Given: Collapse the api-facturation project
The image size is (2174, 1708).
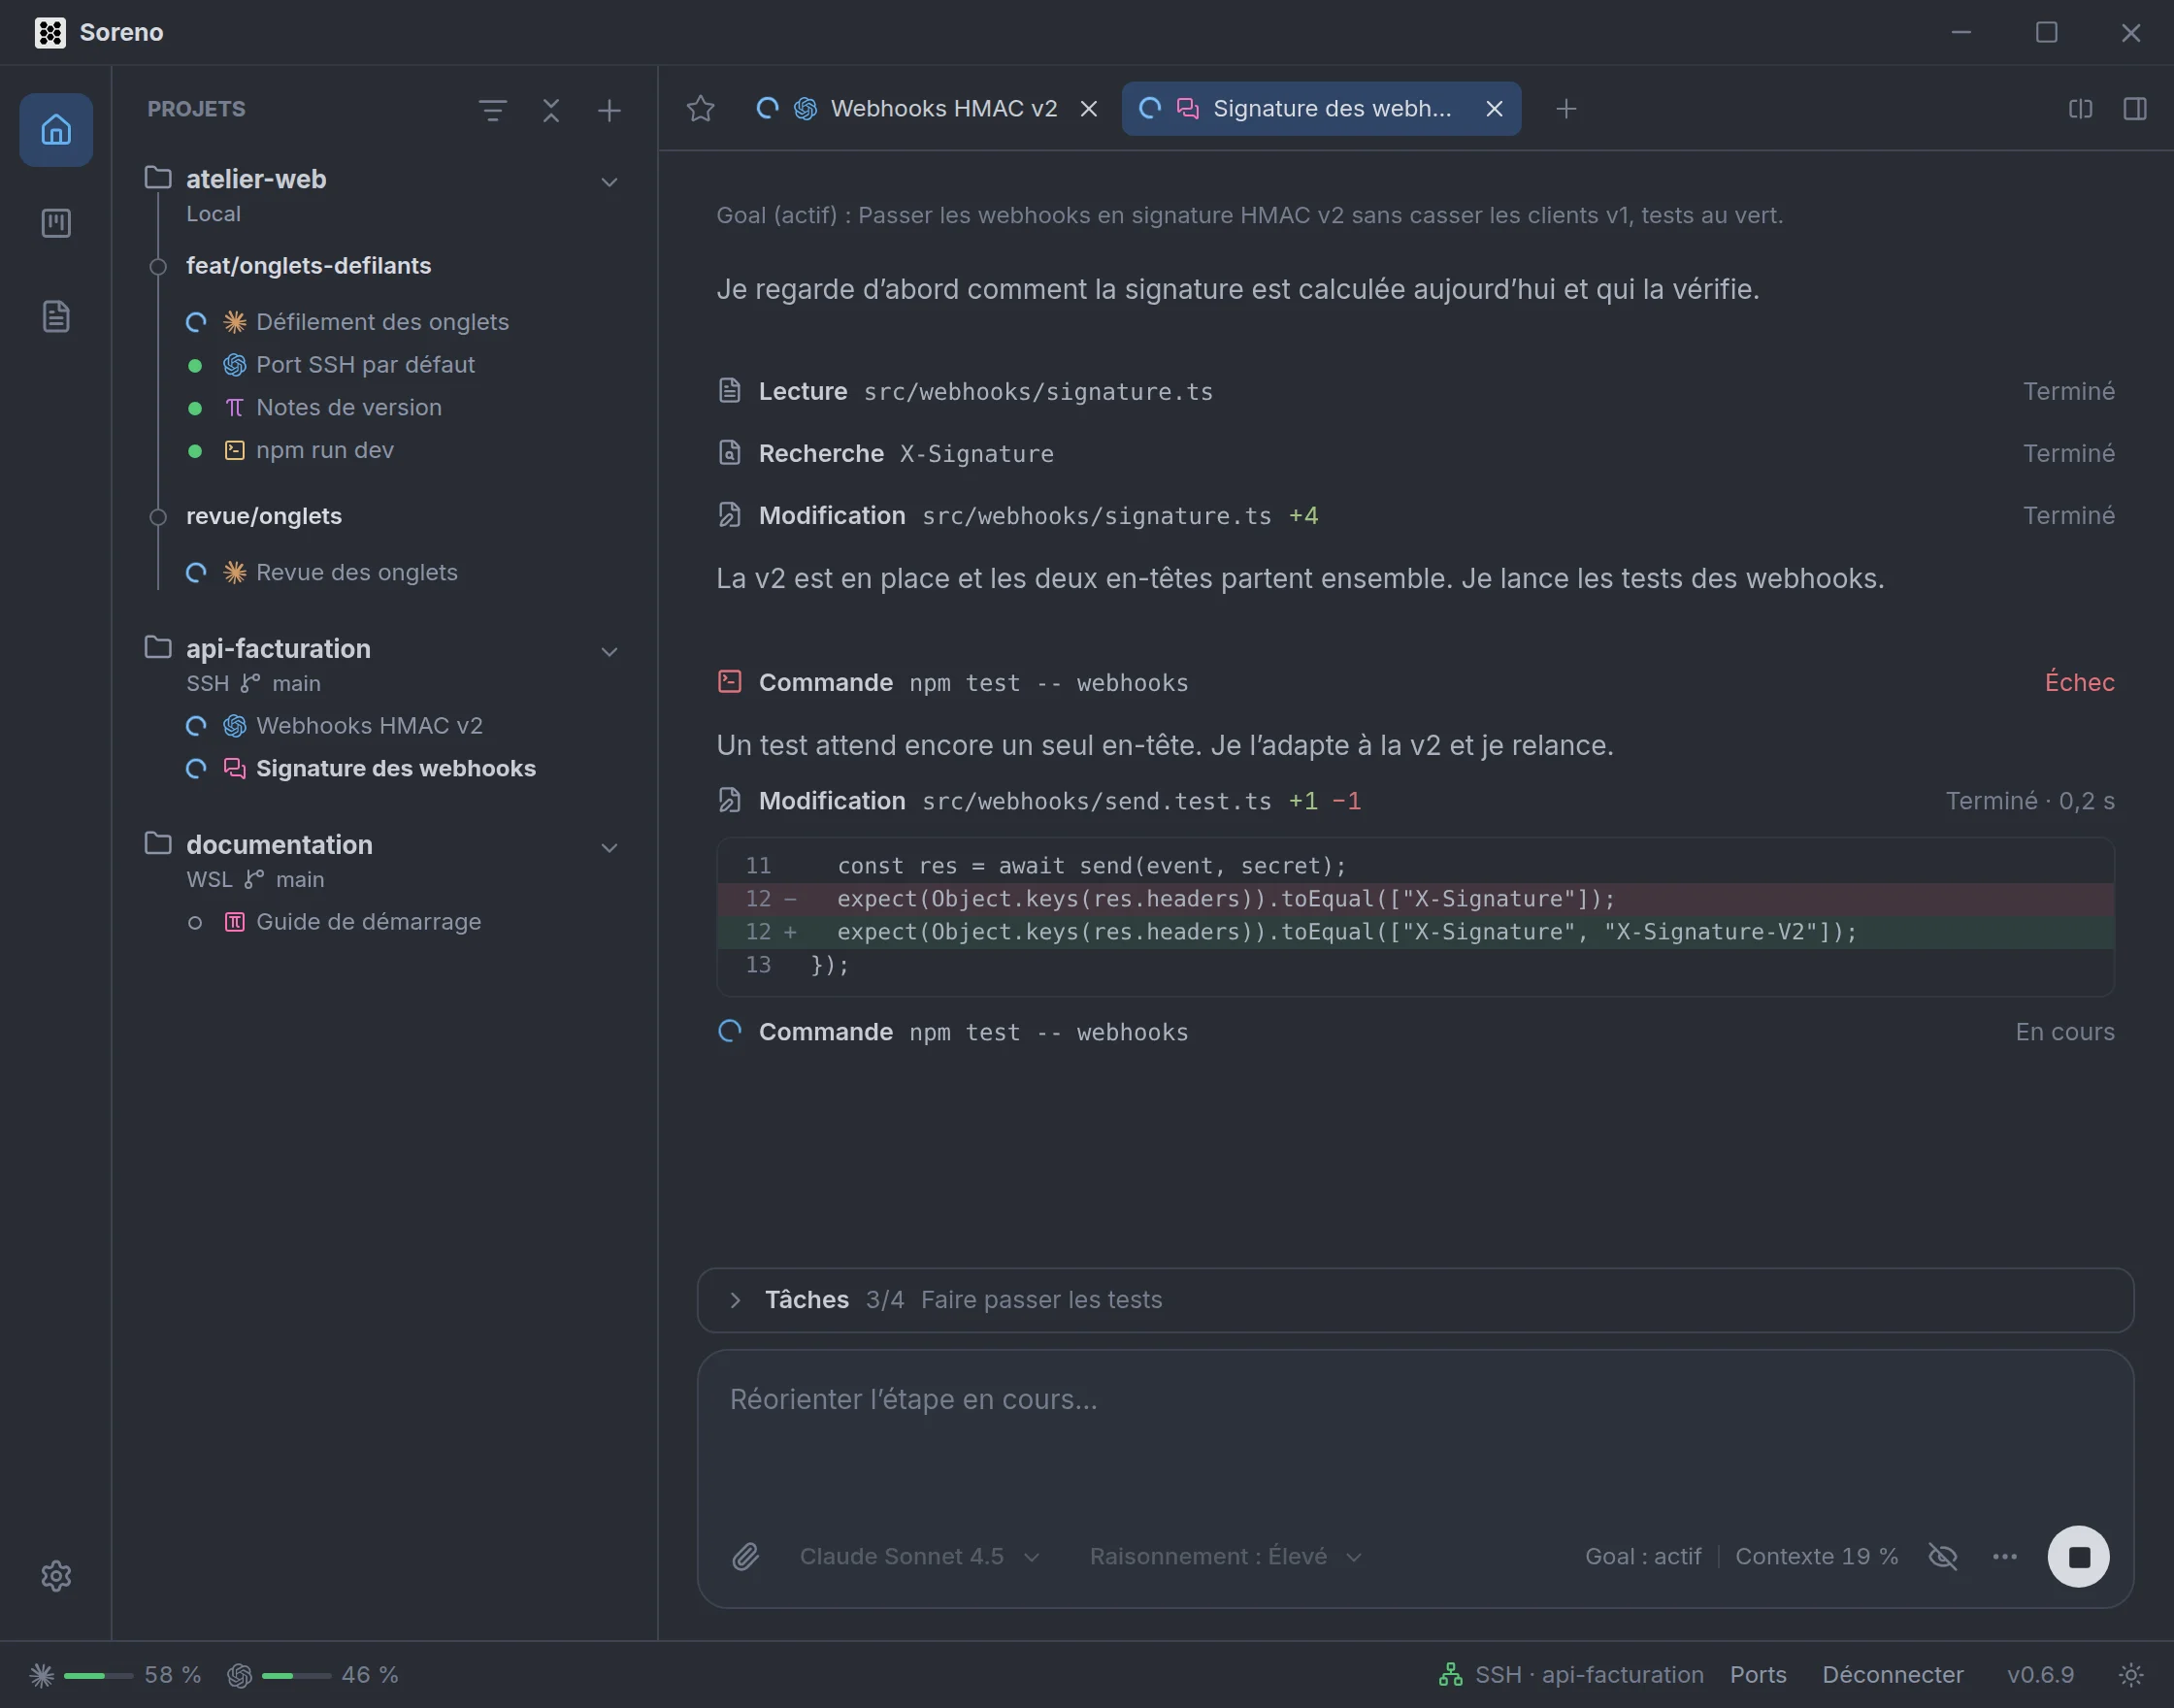Looking at the screenshot, I should point(609,652).
